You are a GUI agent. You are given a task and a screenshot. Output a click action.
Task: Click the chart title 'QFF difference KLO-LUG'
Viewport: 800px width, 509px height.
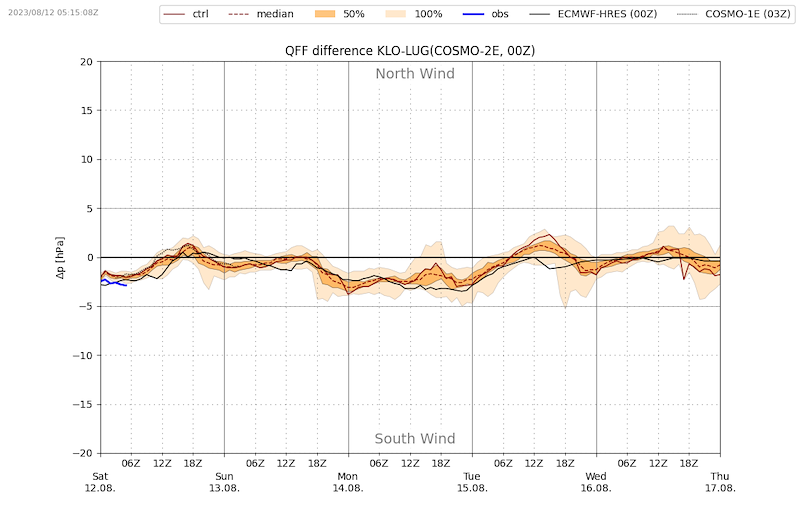(x=410, y=50)
